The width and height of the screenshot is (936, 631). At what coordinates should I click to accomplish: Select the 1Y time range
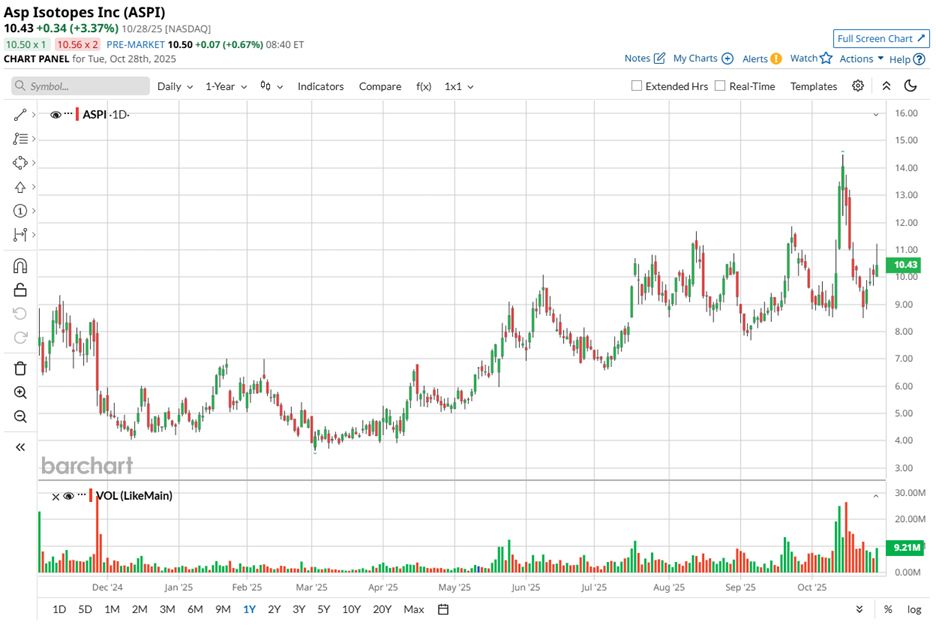pos(249,610)
